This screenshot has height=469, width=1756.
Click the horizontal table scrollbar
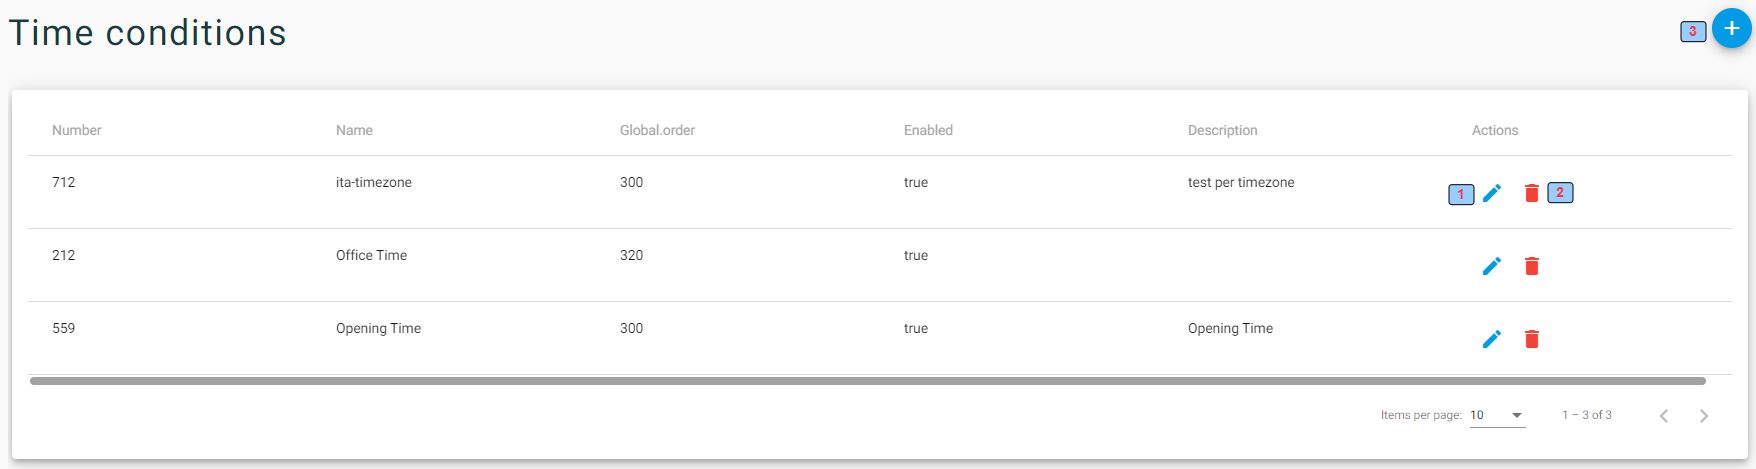tap(868, 381)
